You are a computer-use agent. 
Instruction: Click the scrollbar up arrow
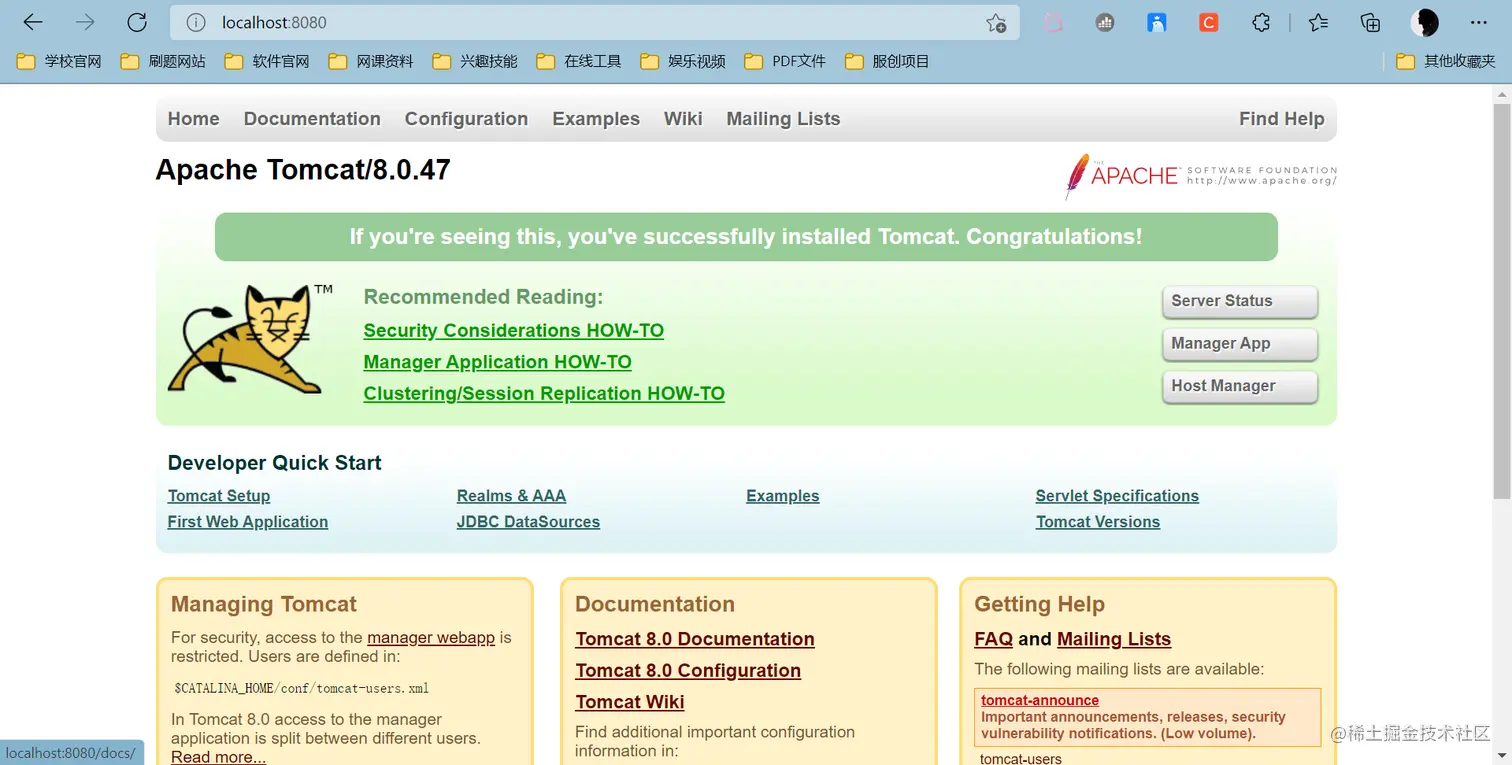tap(1501, 94)
